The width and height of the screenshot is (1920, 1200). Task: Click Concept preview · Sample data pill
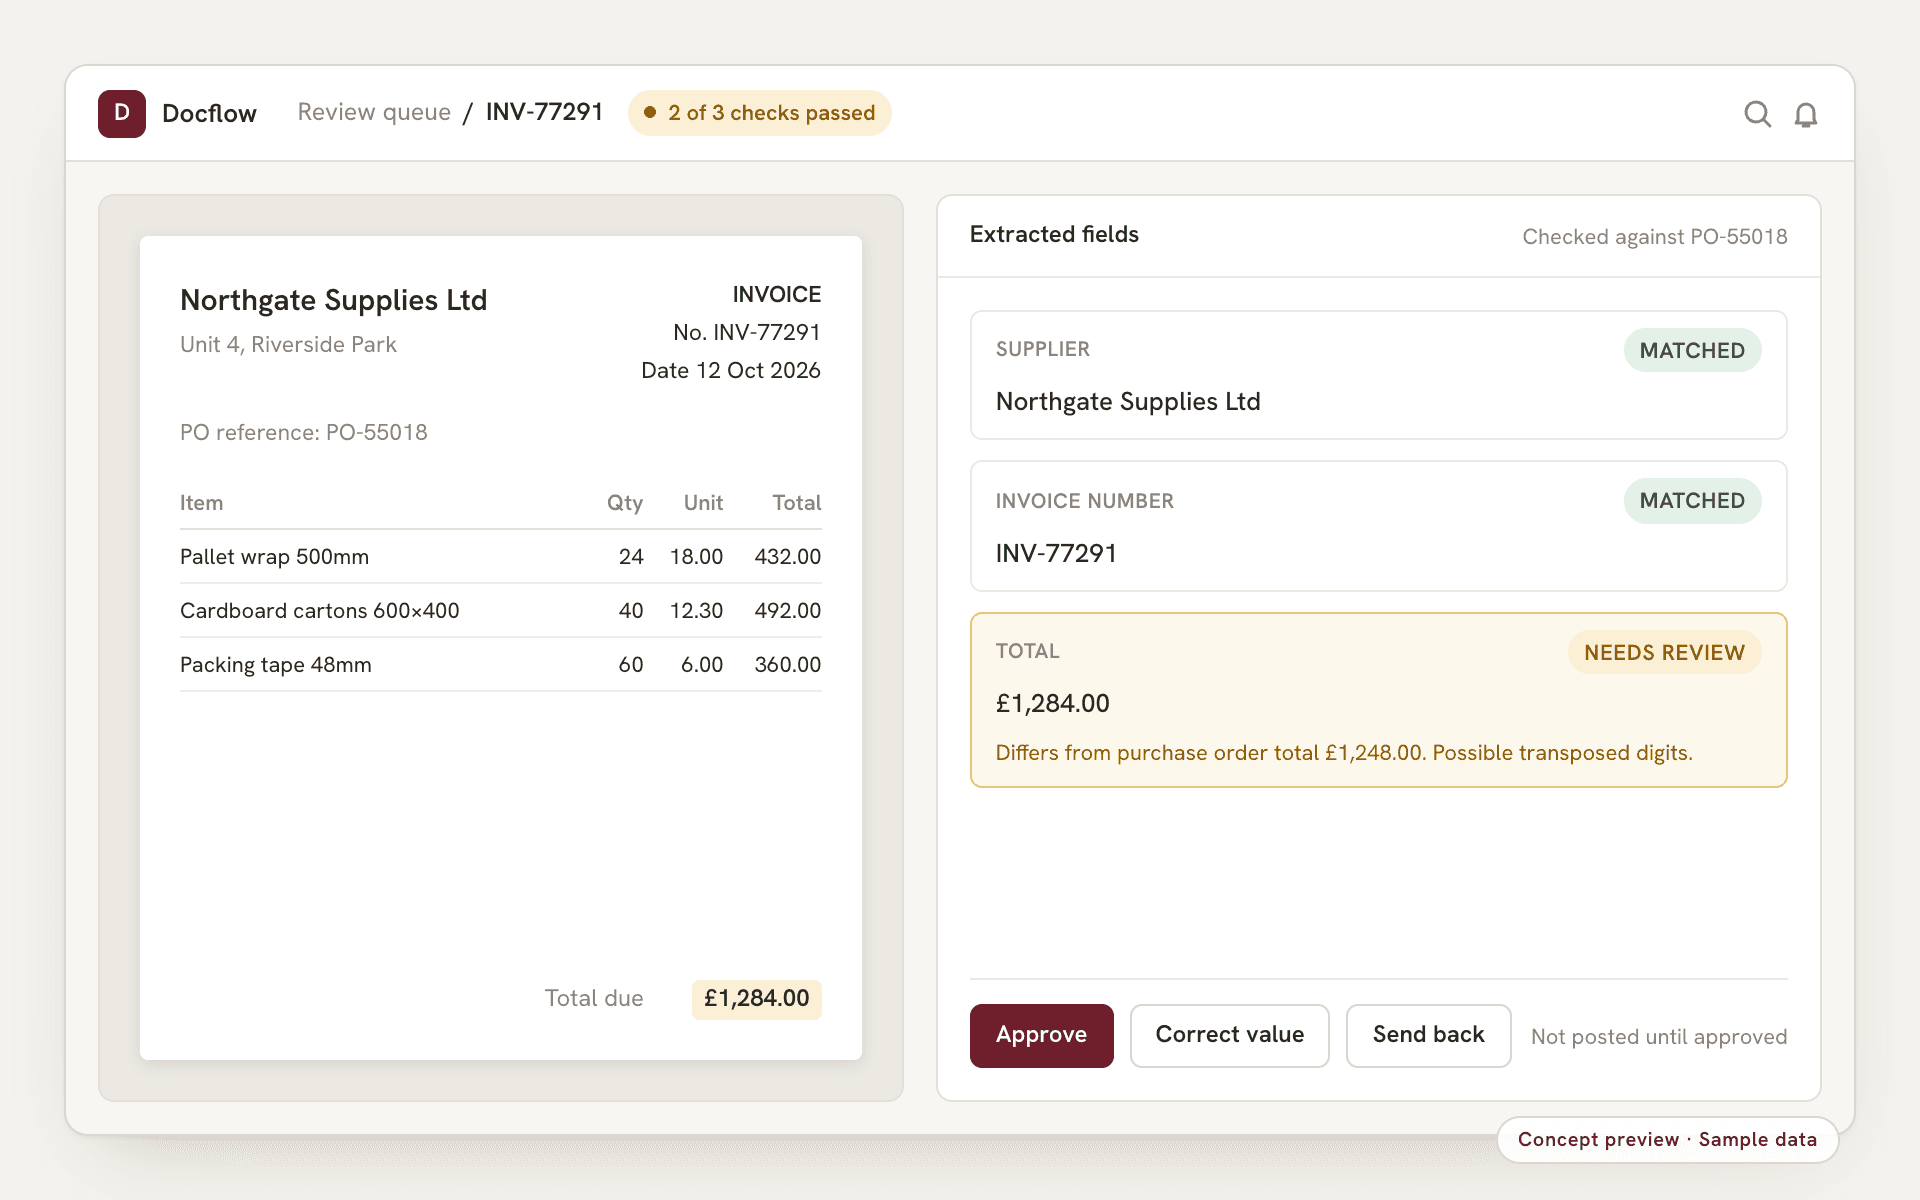pos(1667,1140)
